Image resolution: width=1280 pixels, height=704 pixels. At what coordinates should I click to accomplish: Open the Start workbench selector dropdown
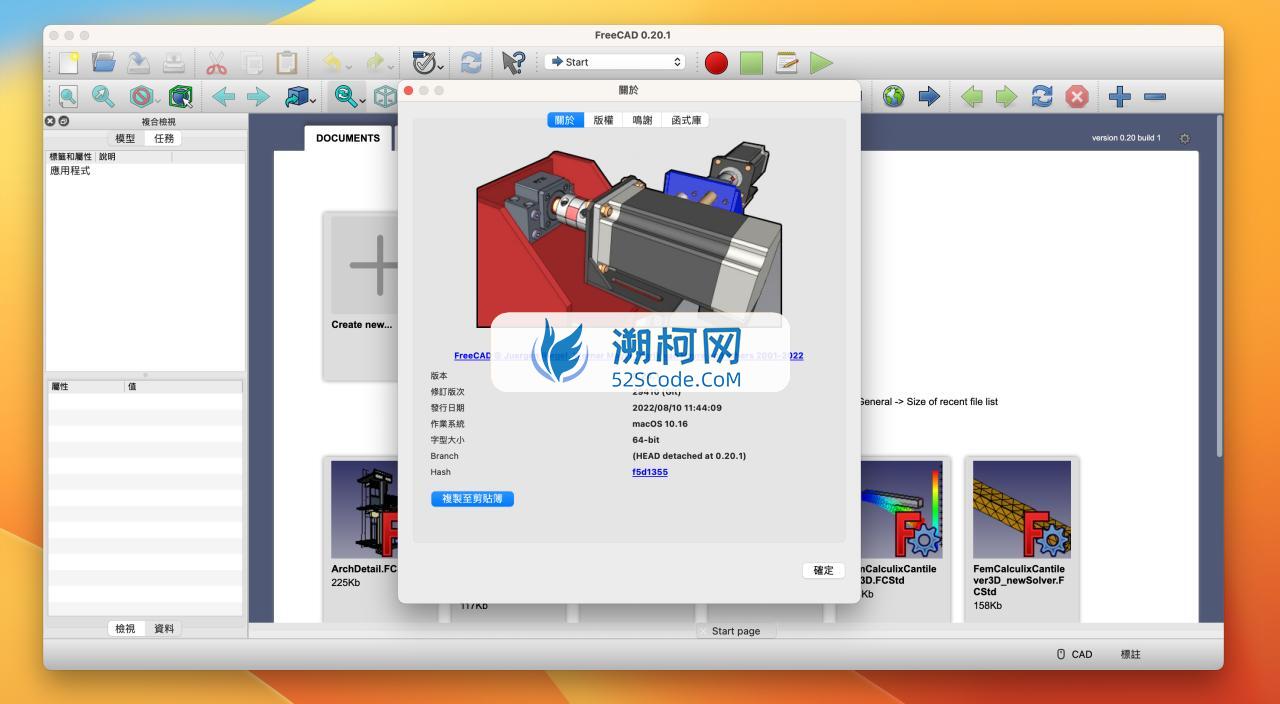615,62
